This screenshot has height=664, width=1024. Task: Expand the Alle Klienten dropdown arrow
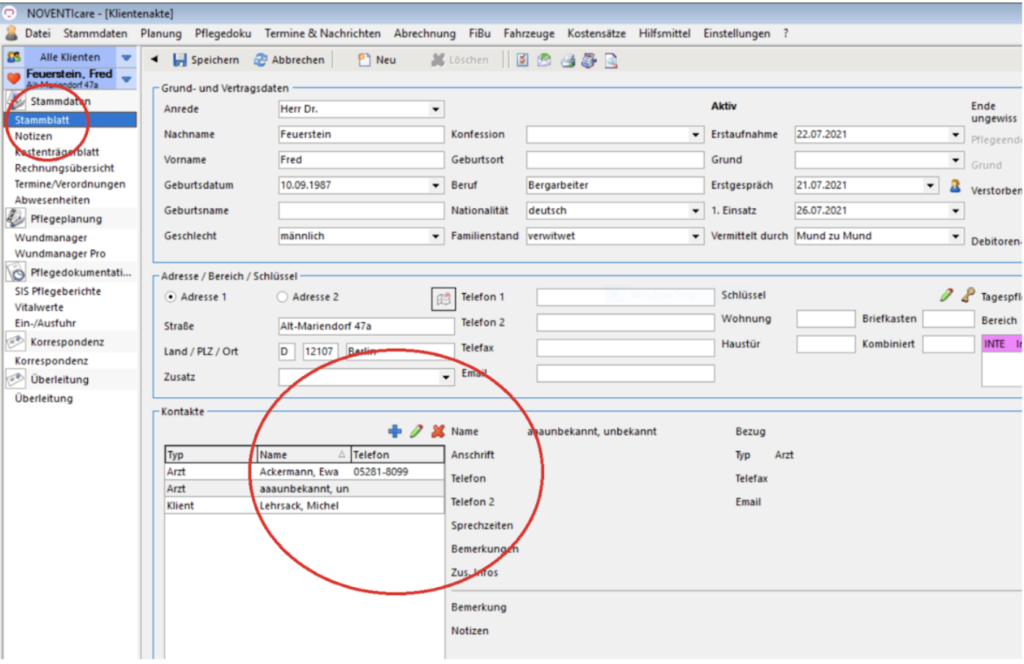pos(127,57)
